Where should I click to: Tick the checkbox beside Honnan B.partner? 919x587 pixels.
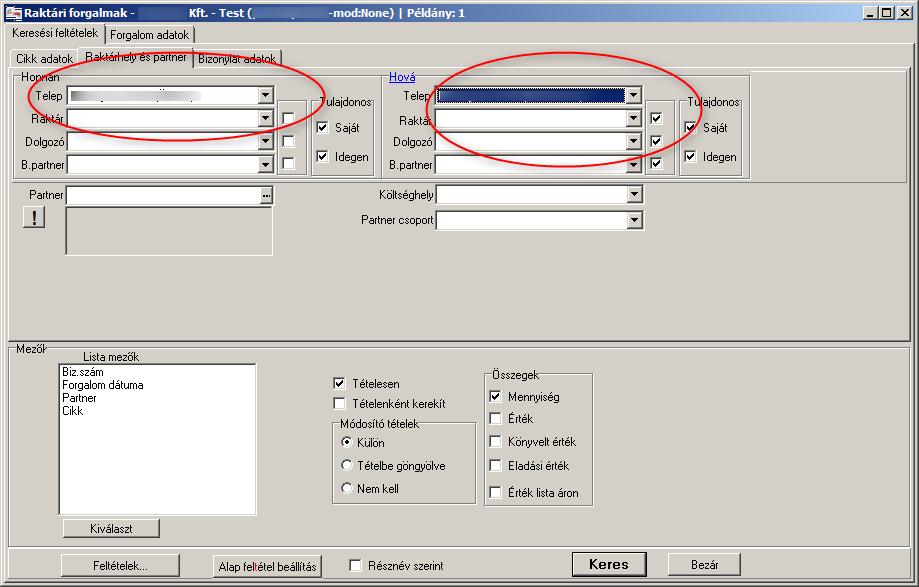point(288,163)
